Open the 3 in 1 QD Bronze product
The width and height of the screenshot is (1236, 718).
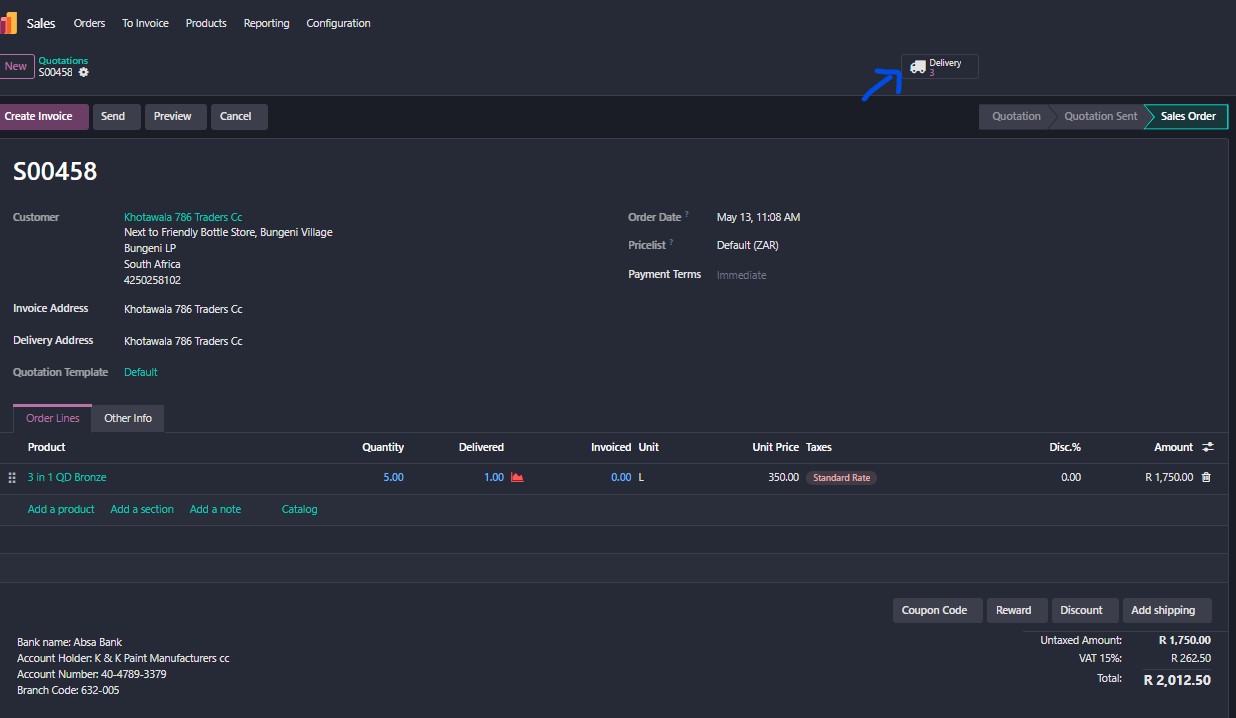pos(67,477)
